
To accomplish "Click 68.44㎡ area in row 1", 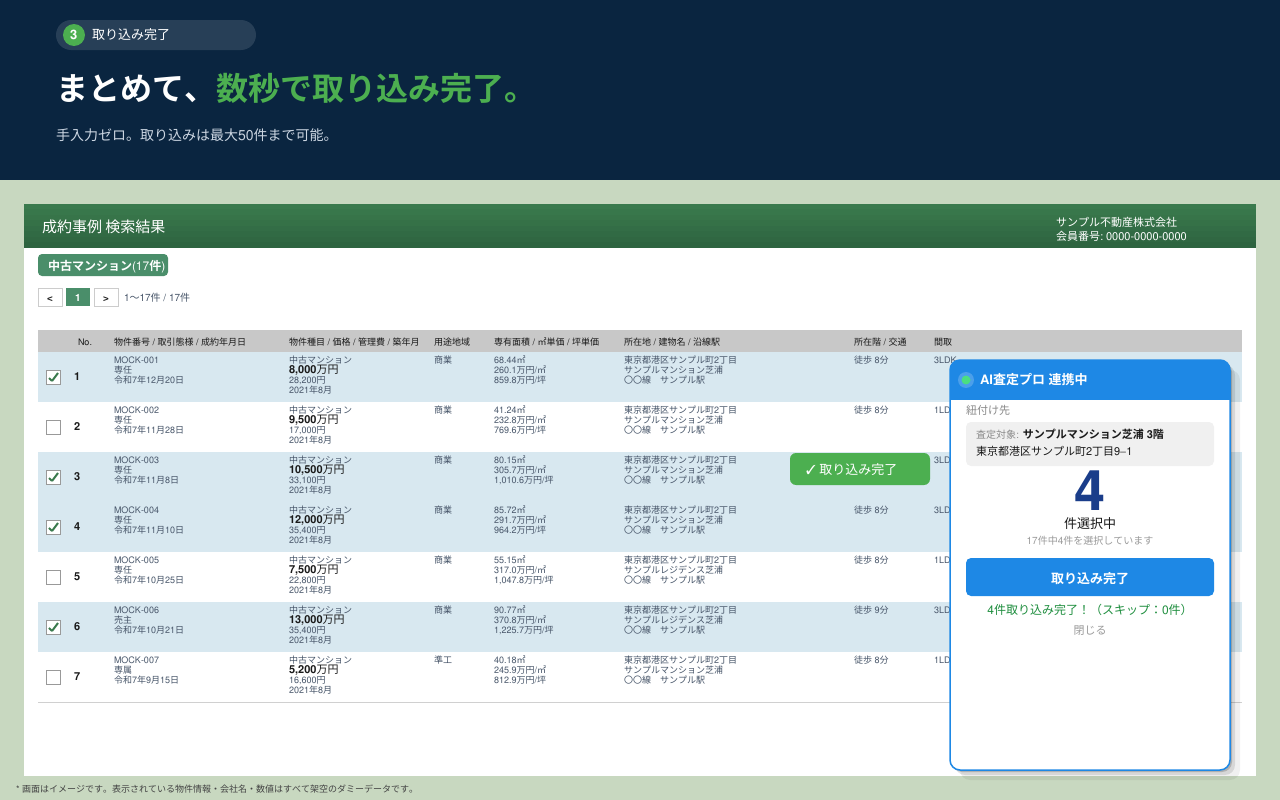I will 510,360.
